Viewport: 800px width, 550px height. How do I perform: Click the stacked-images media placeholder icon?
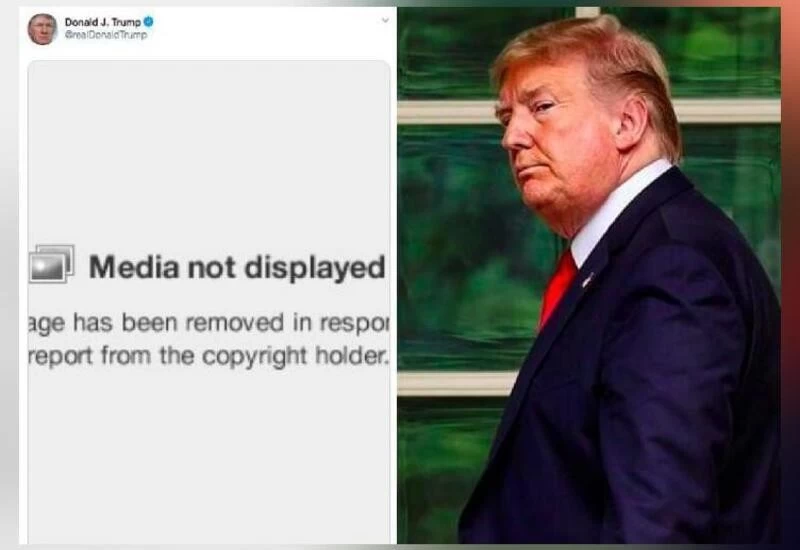pyautogui.click(x=52, y=264)
